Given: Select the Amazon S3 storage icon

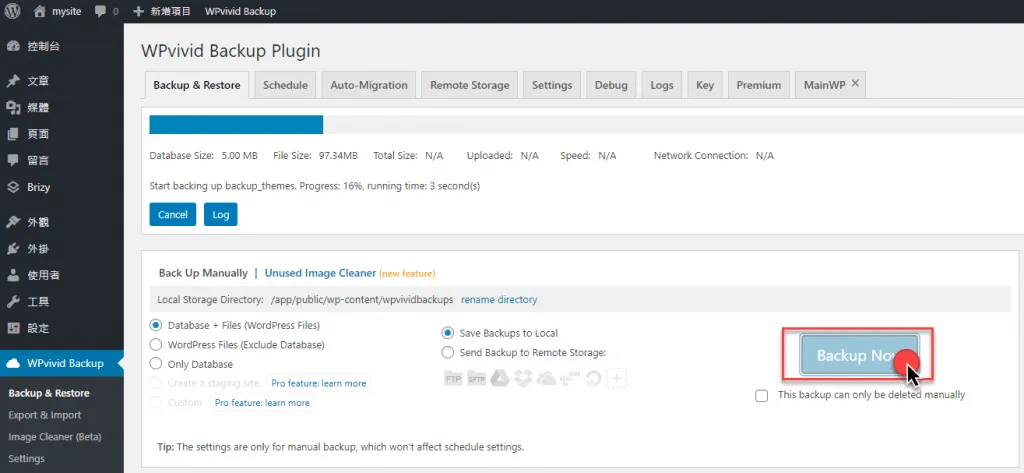Looking at the screenshot, I should 569,378.
